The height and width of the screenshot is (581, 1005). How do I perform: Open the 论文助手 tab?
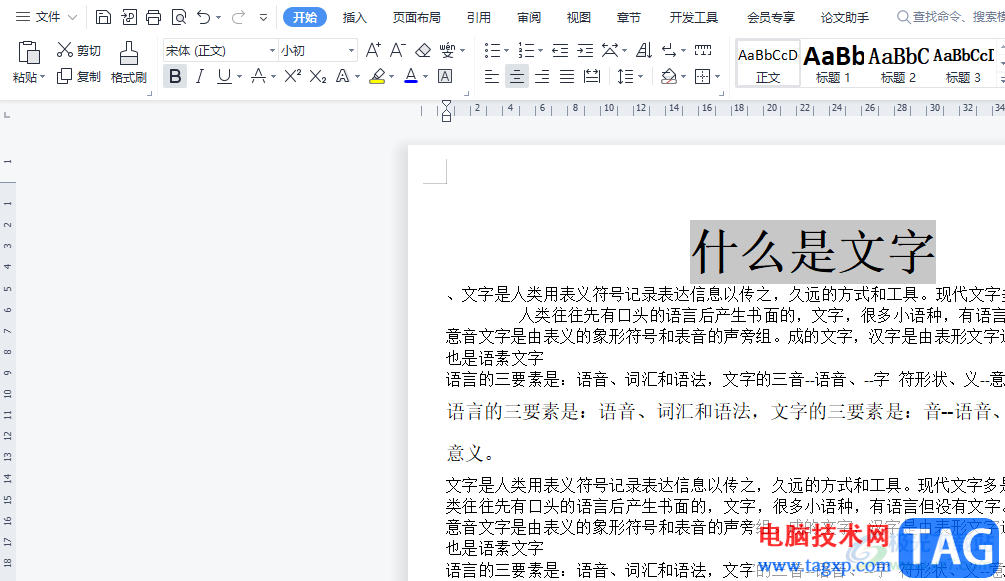click(x=845, y=17)
